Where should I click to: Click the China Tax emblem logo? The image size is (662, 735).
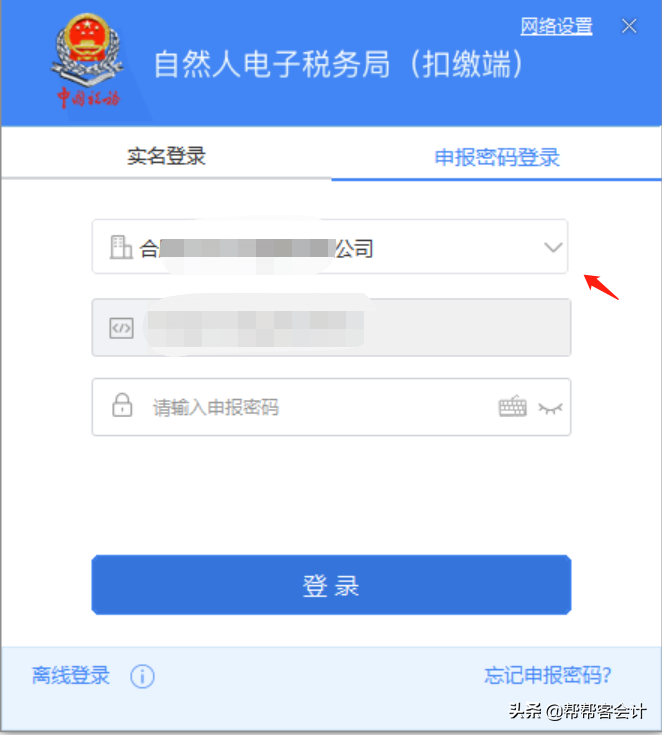(x=87, y=61)
